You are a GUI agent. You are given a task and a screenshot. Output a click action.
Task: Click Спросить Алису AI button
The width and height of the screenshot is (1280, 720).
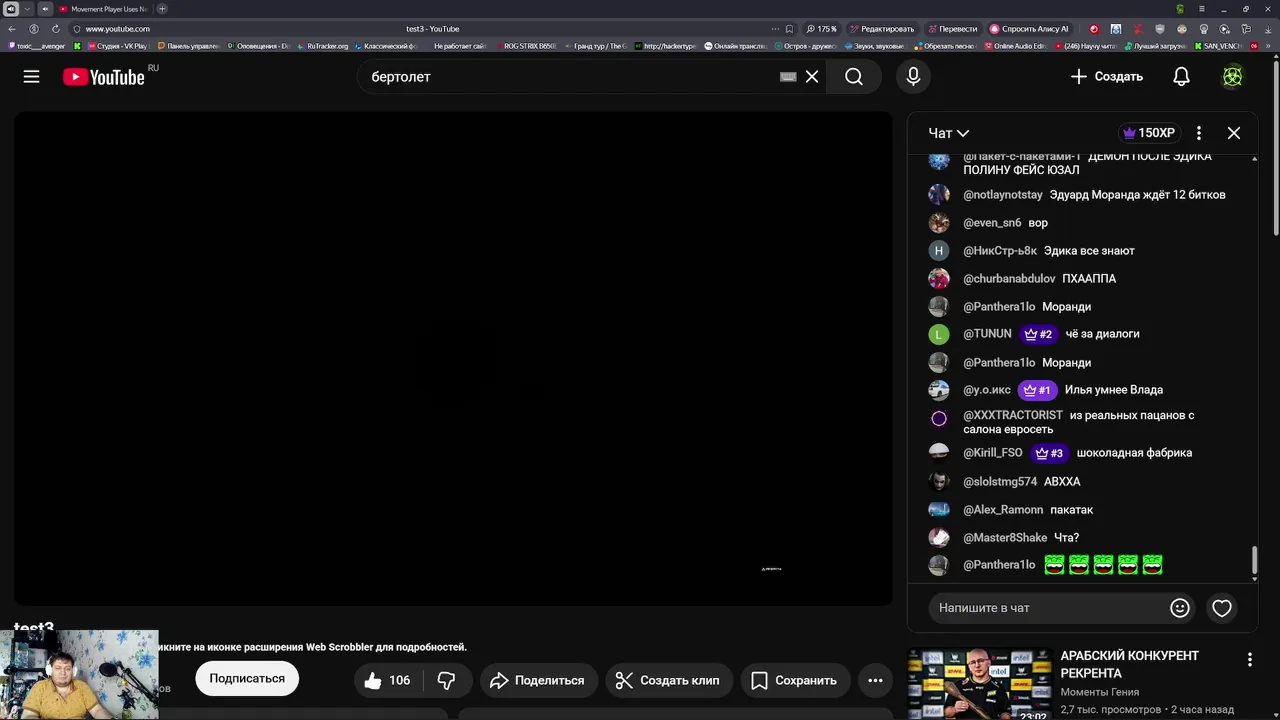[x=1030, y=29]
